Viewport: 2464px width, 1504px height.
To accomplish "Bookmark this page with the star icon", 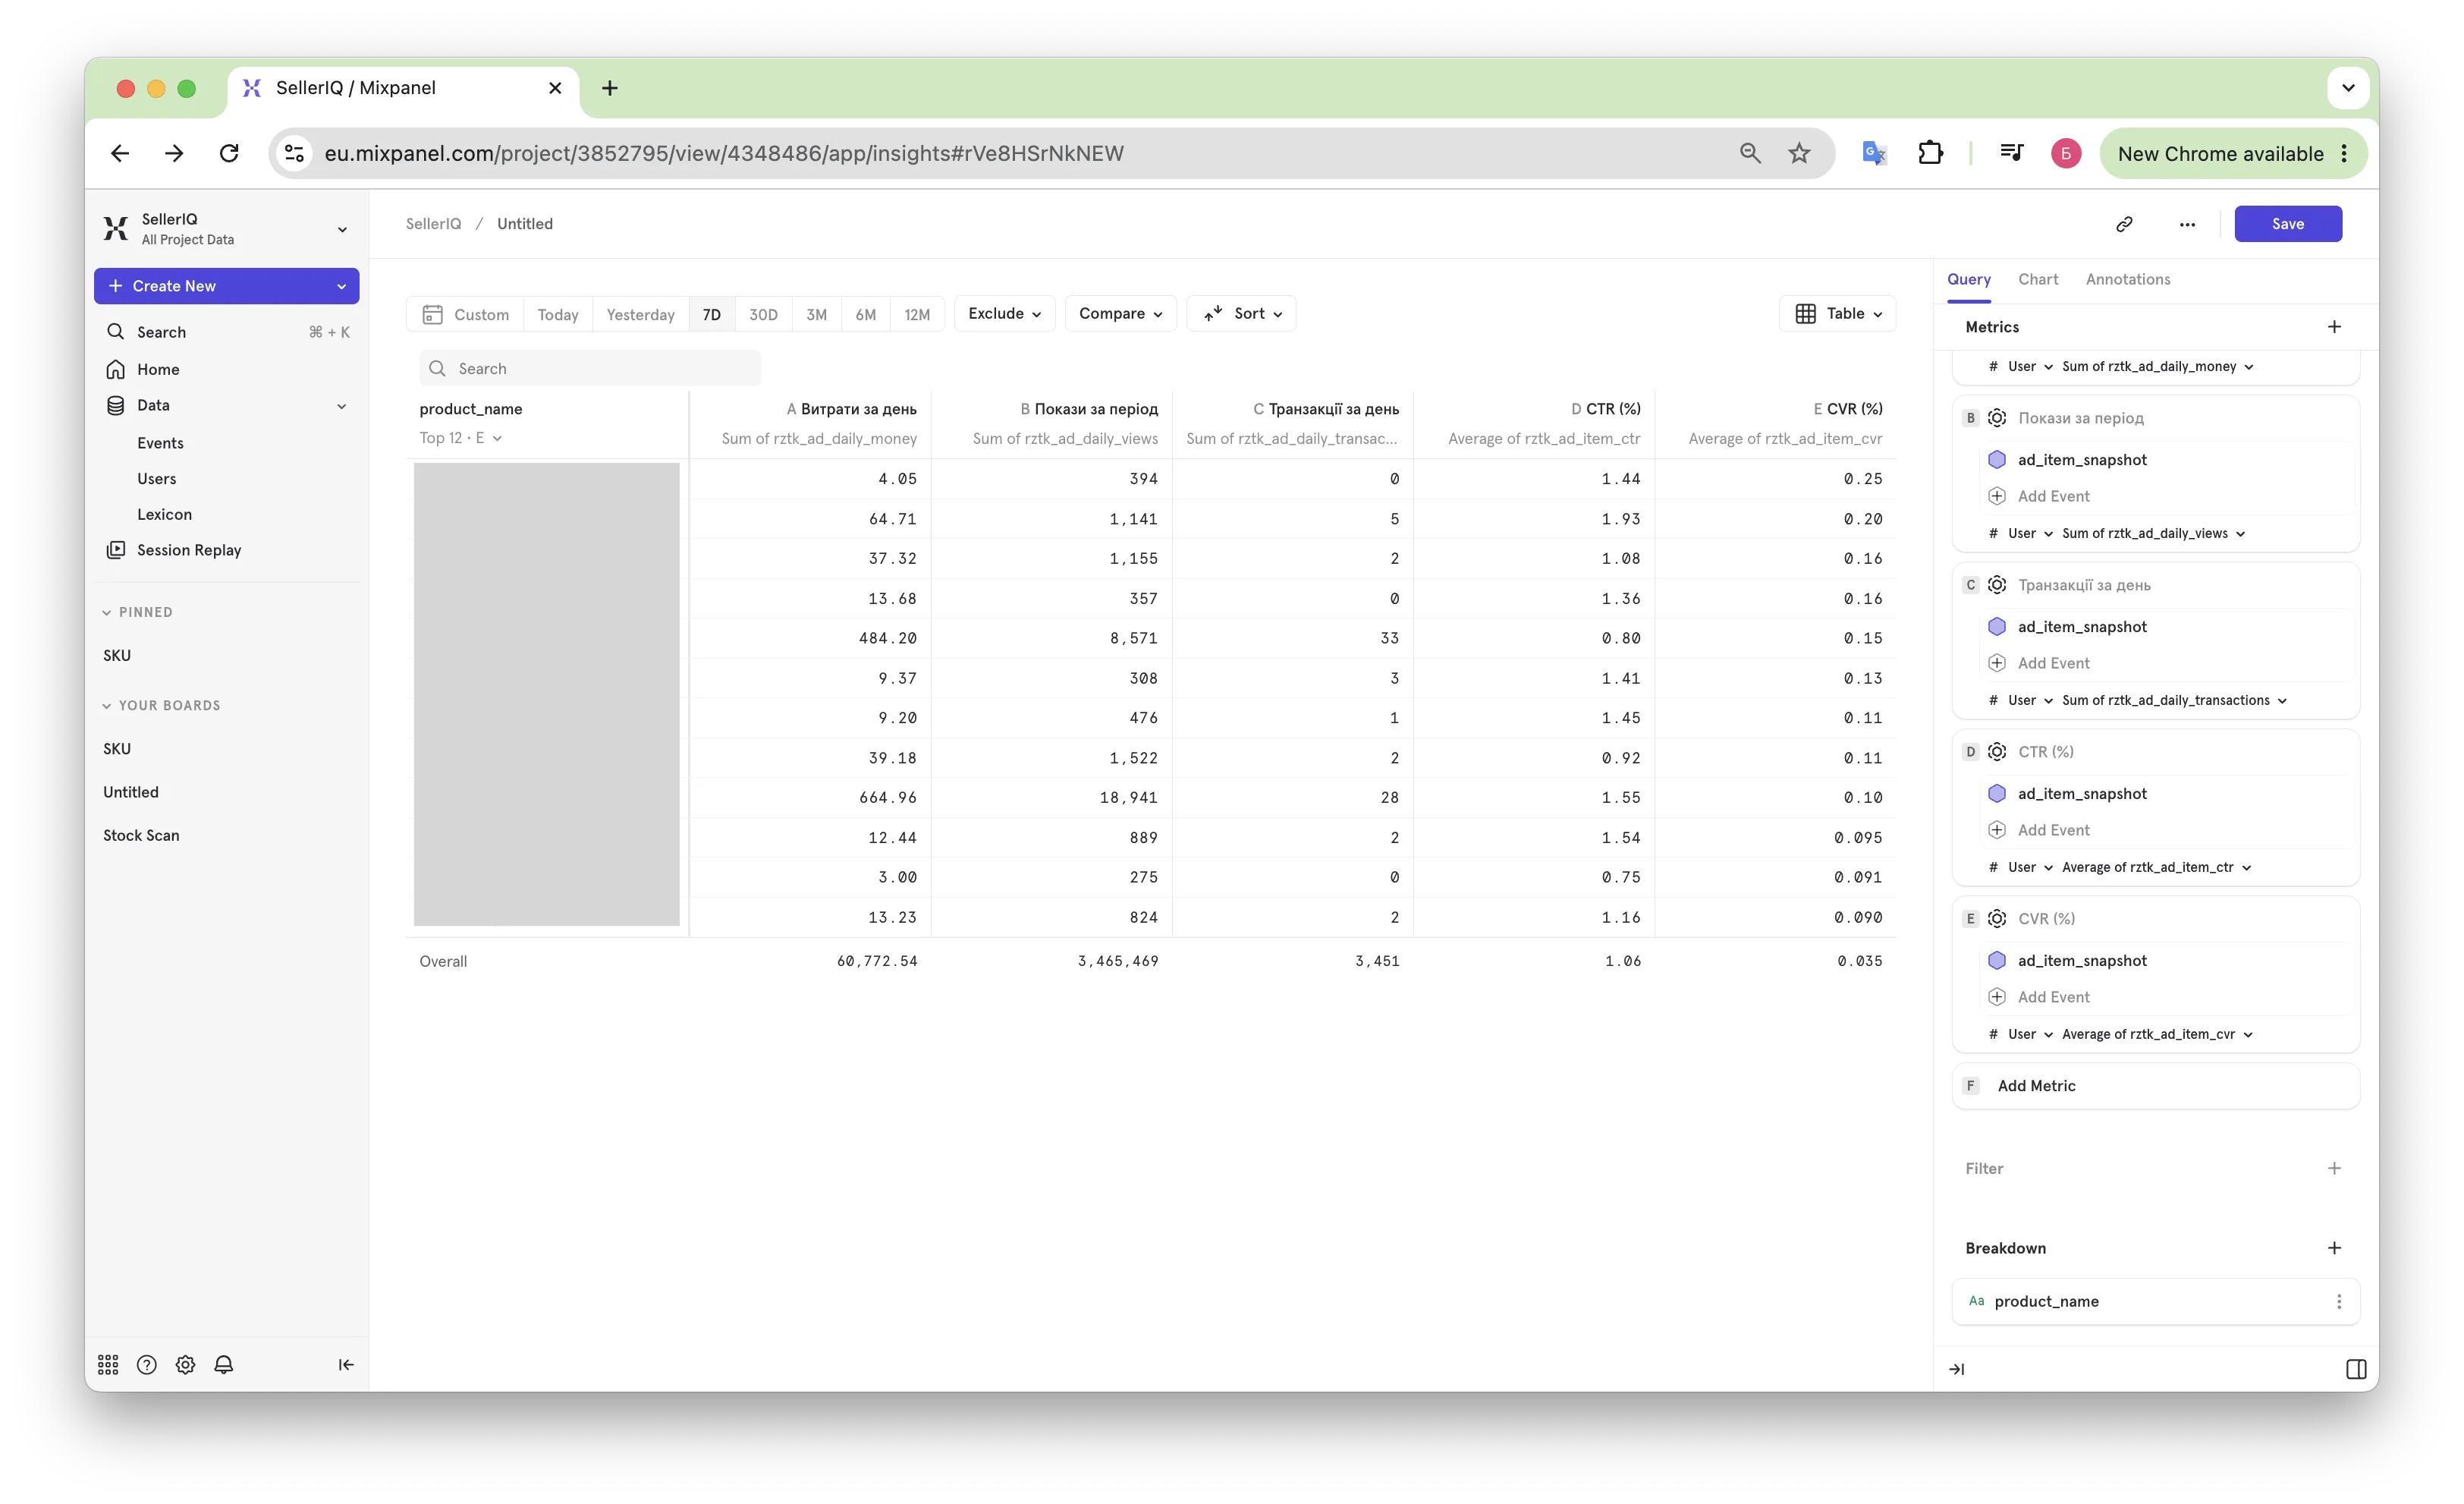I will (x=1799, y=153).
